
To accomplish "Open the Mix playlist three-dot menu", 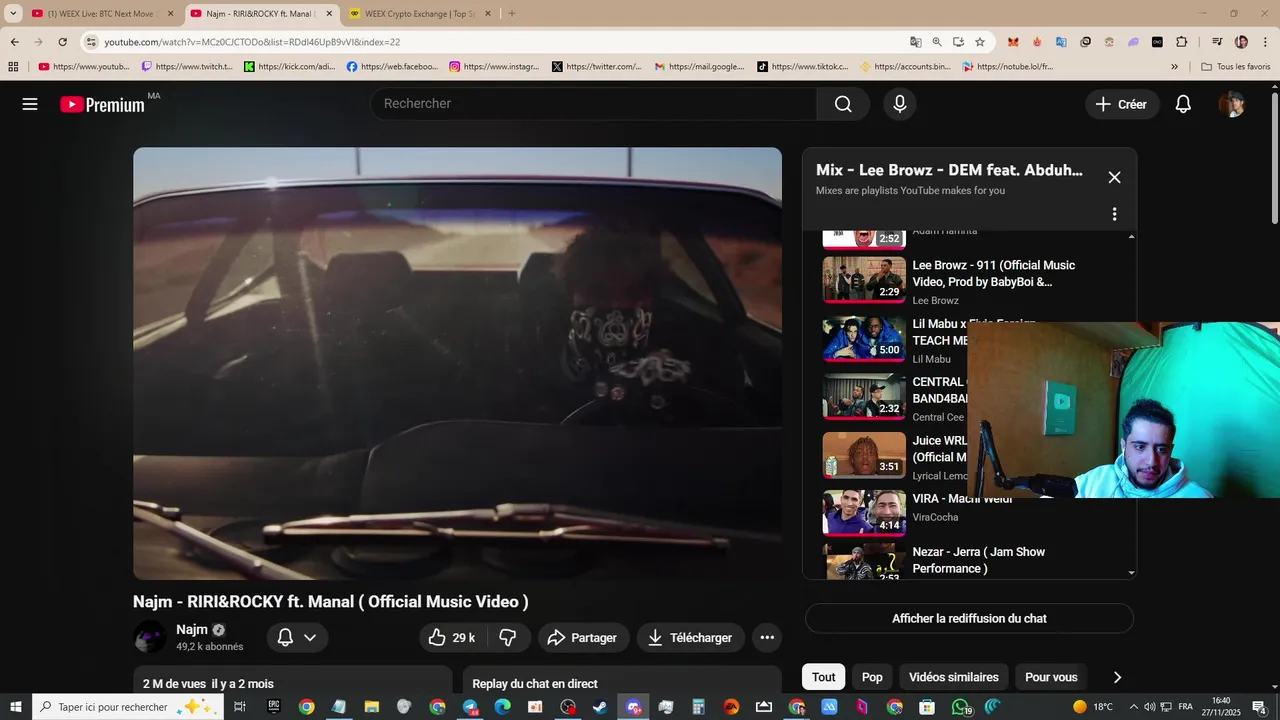I will coord(1114,214).
